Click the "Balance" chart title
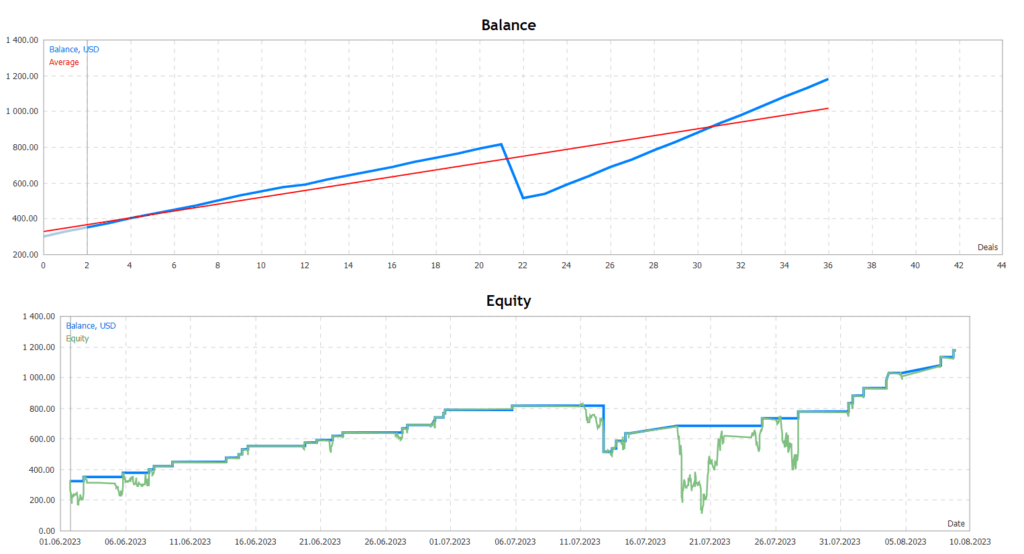Image resolution: width=1024 pixels, height=554 pixels. click(511, 25)
